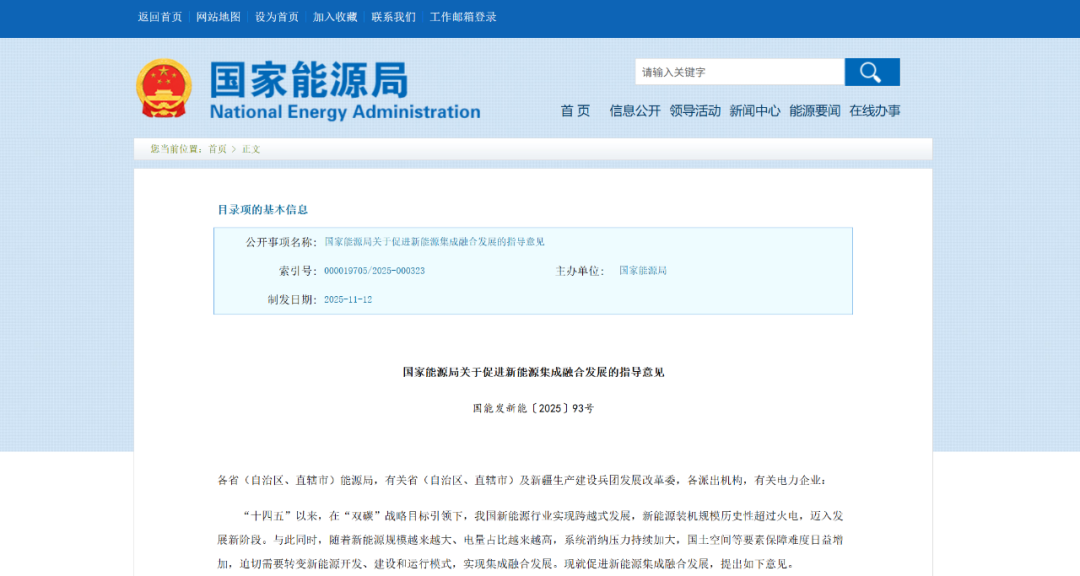
Task: Click the issue date 2025-11-12
Action: click(348, 300)
